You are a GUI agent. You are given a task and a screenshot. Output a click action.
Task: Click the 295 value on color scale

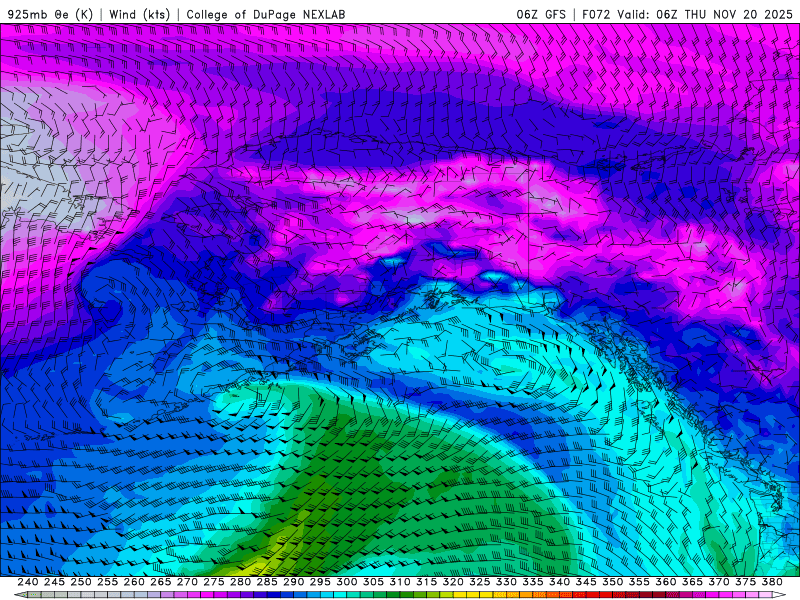[x=320, y=582]
